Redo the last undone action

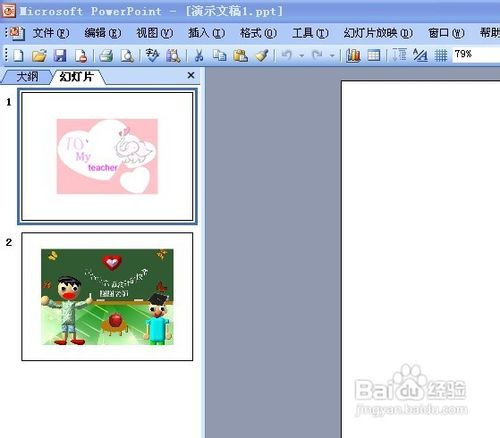pyautogui.click(x=317, y=55)
